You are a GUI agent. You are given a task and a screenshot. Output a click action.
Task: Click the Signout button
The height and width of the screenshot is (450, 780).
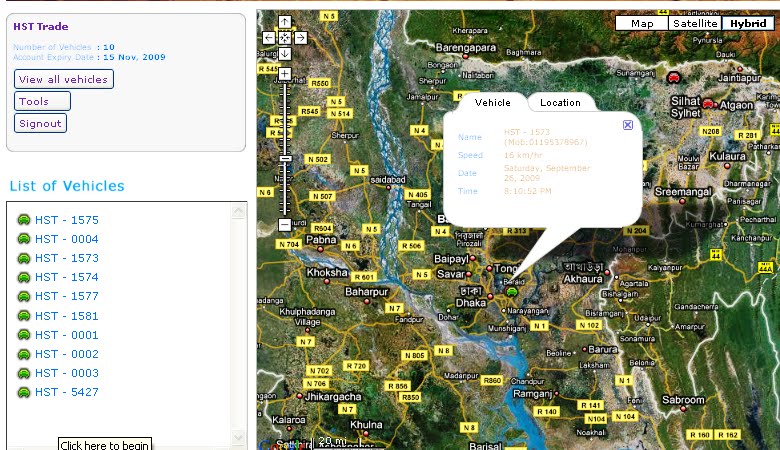[x=40, y=123]
